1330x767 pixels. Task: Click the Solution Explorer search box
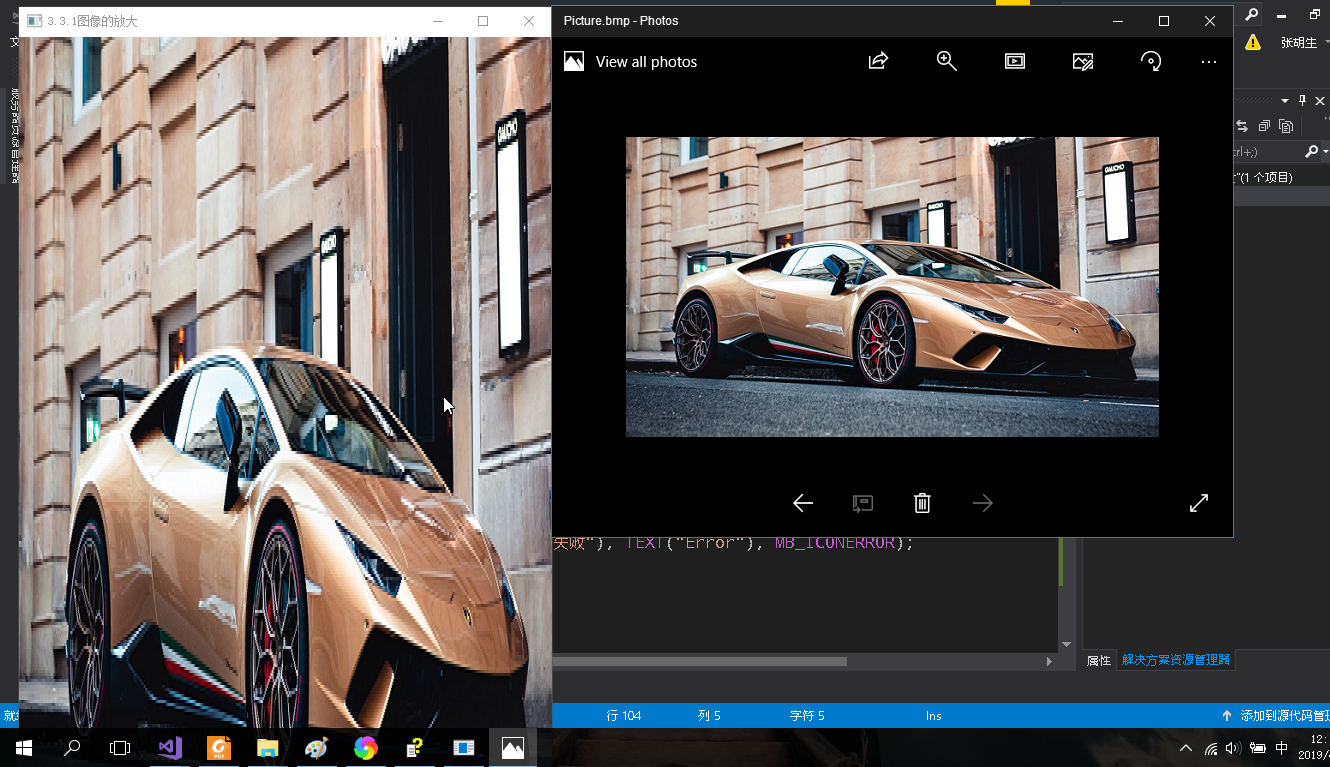[x=1268, y=151]
